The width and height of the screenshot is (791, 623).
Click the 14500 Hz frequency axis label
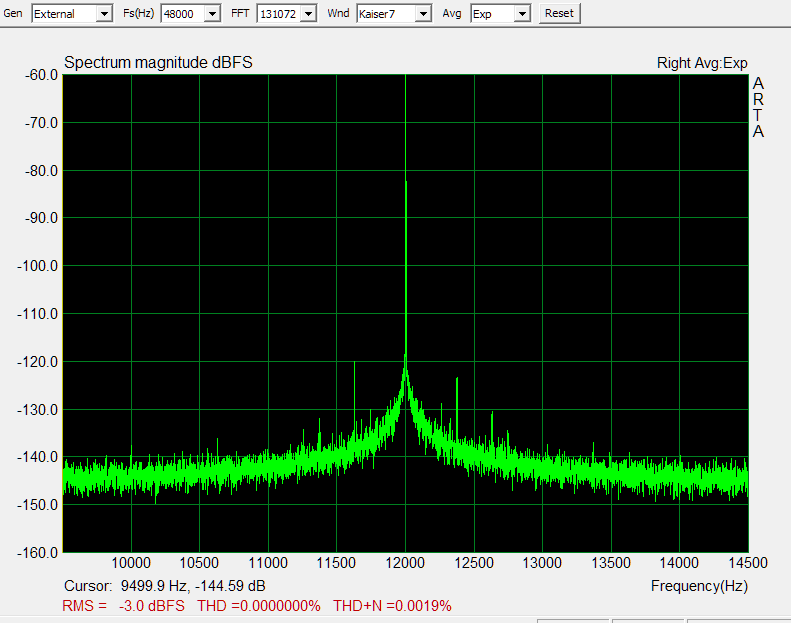(x=748, y=562)
